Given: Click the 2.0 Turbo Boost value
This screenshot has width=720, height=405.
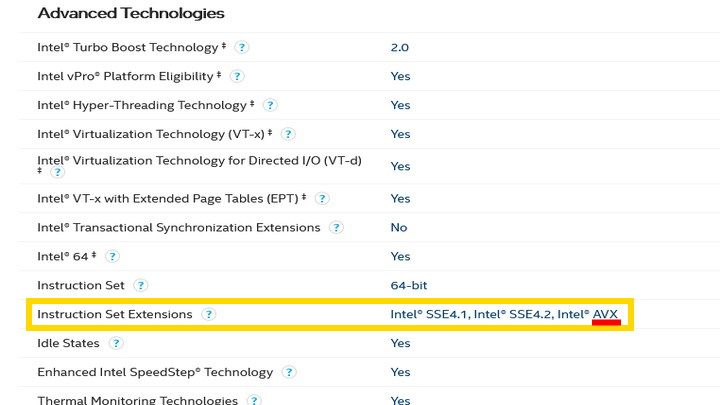Looking at the screenshot, I should click(399, 47).
